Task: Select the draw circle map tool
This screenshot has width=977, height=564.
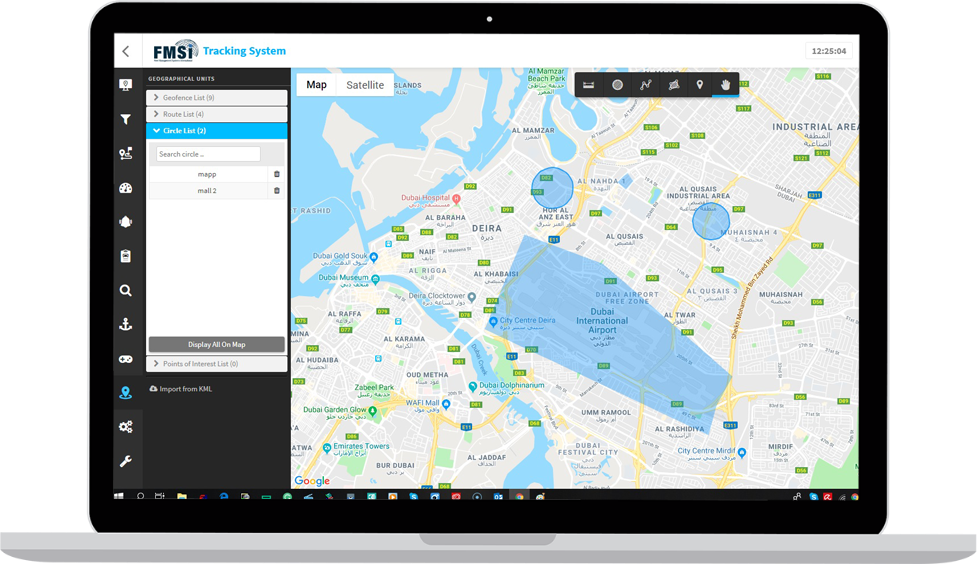Action: click(617, 85)
